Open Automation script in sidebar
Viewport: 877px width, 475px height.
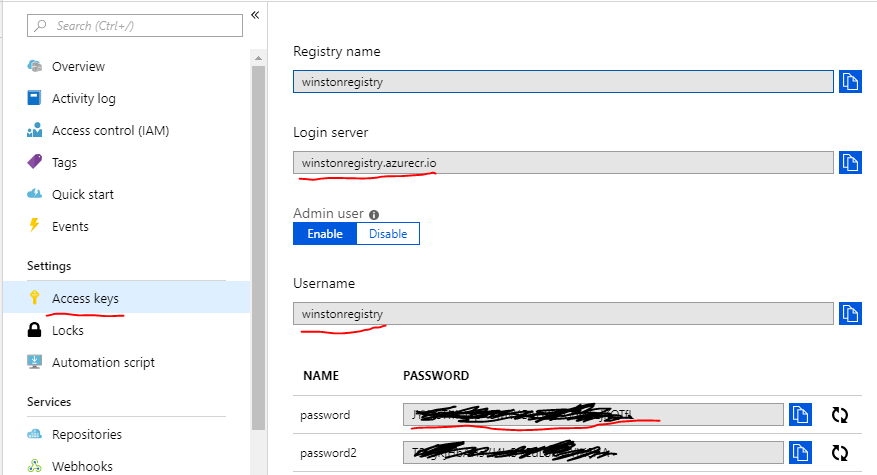(x=103, y=362)
